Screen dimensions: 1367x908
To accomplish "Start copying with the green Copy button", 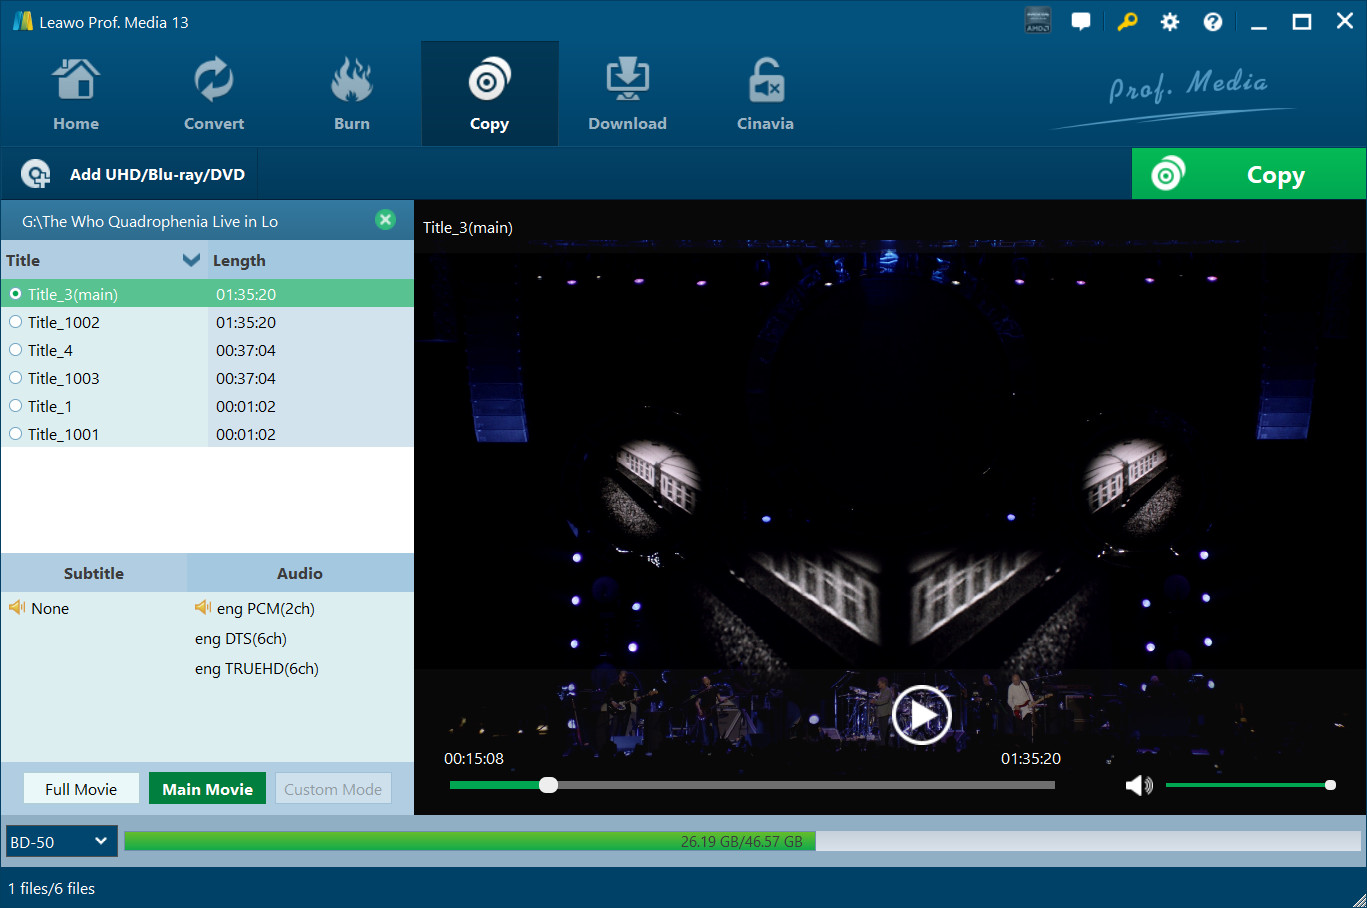I will (1248, 174).
